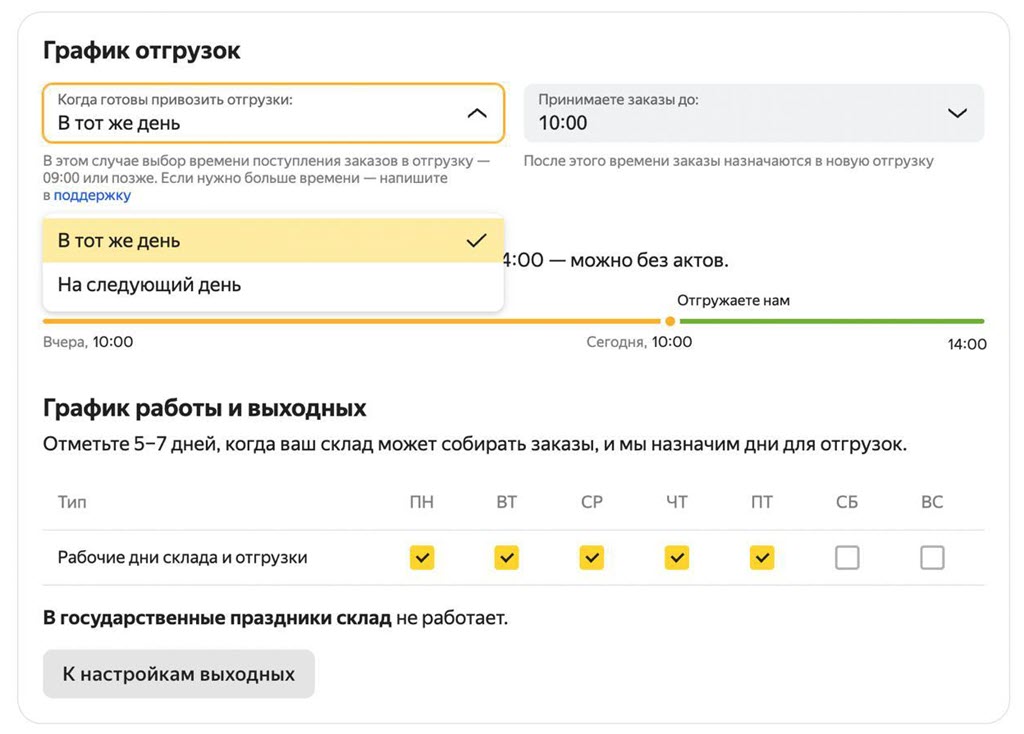Toggle the СР working day checkbox
1024x734 pixels.
pyautogui.click(x=592, y=557)
